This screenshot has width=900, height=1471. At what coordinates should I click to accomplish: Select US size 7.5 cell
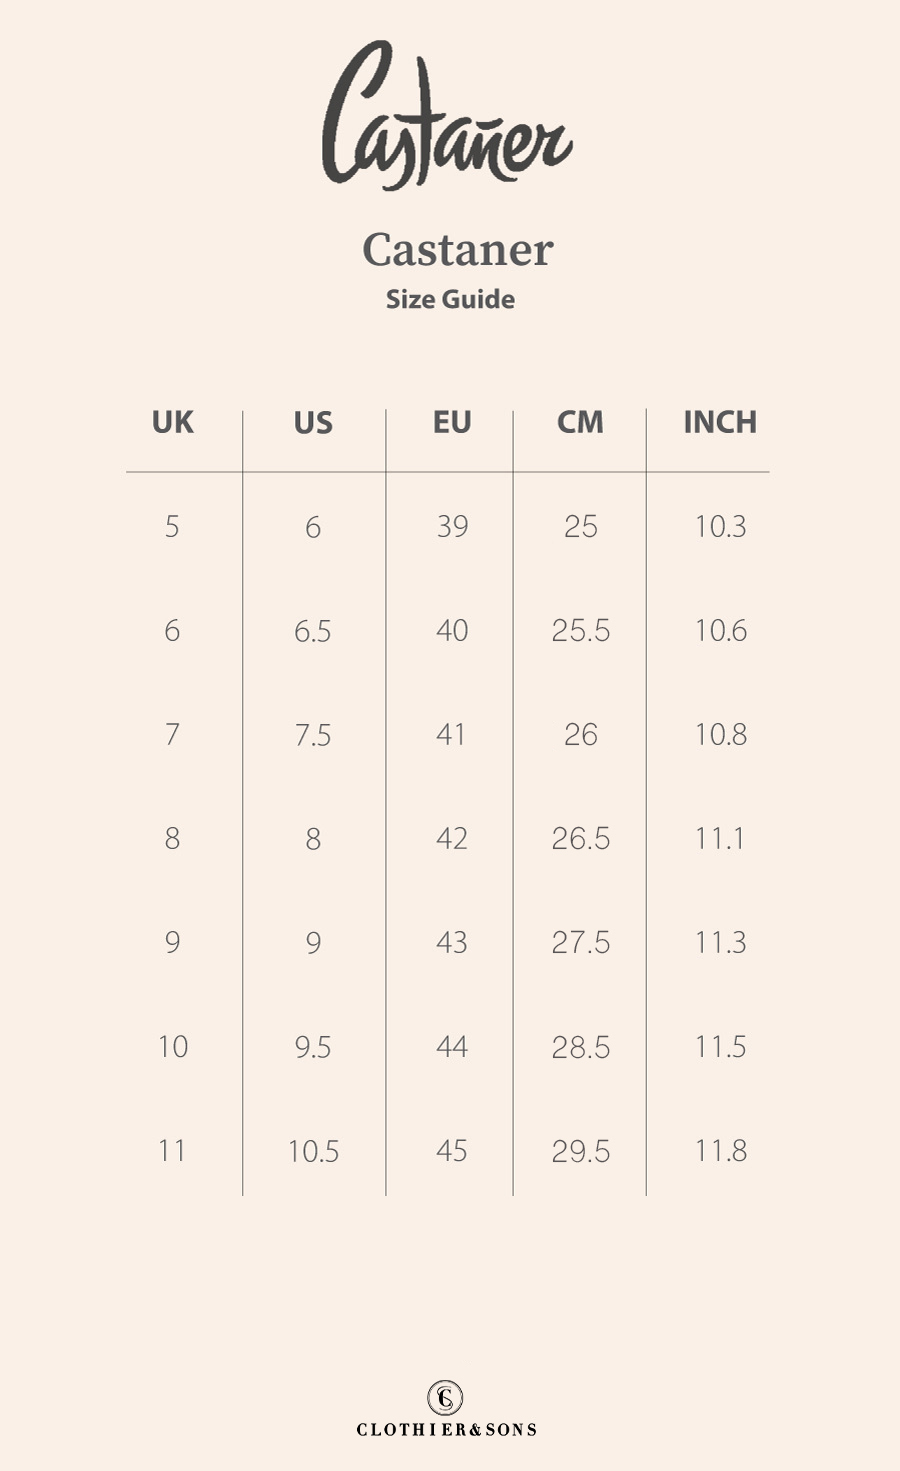[x=313, y=735]
